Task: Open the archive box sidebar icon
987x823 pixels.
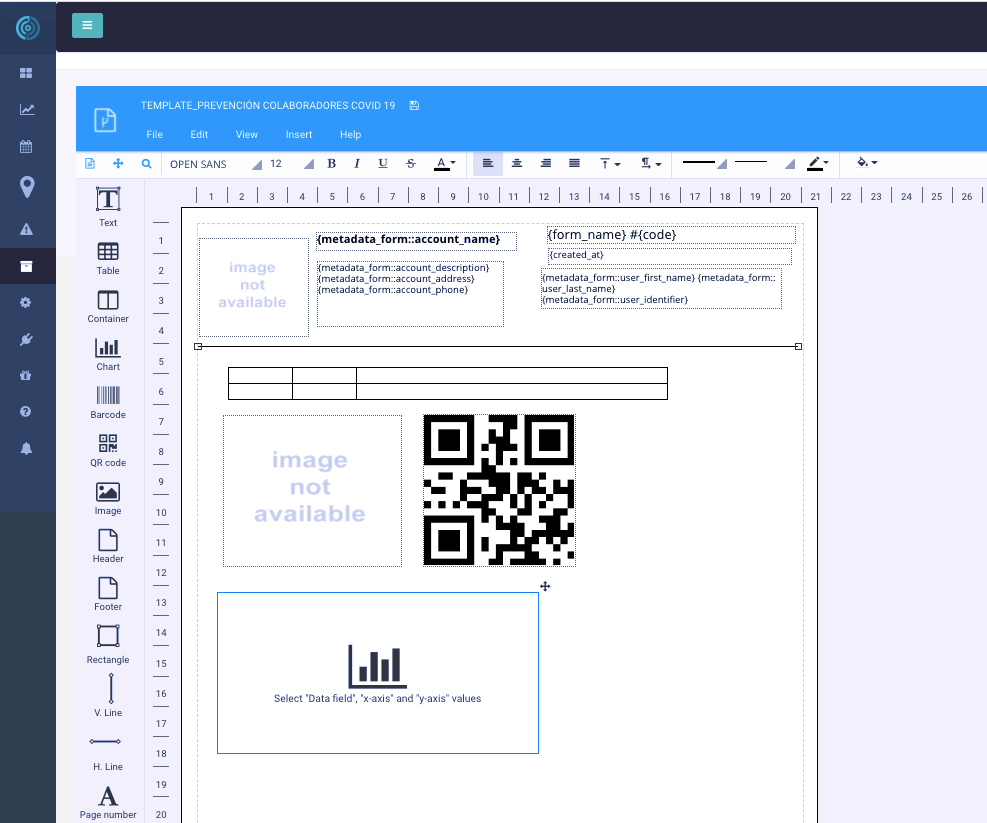Action: 26,266
